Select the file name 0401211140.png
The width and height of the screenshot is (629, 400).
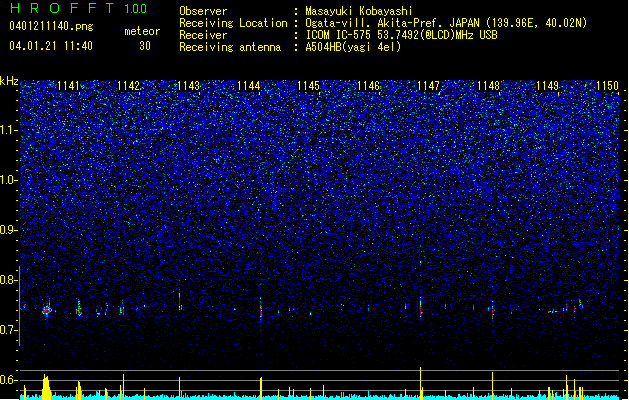[51, 26]
